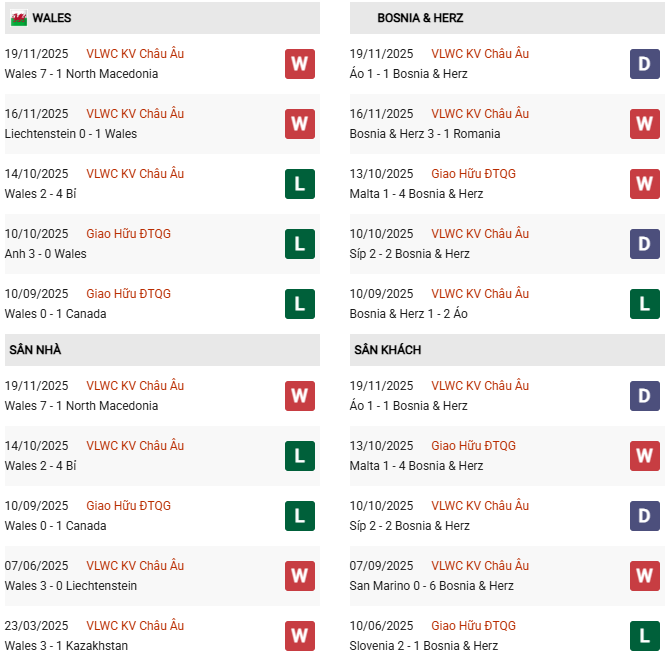
Task: Select W badge for Wales 3-1 Kazakhstan
Action: [299, 636]
